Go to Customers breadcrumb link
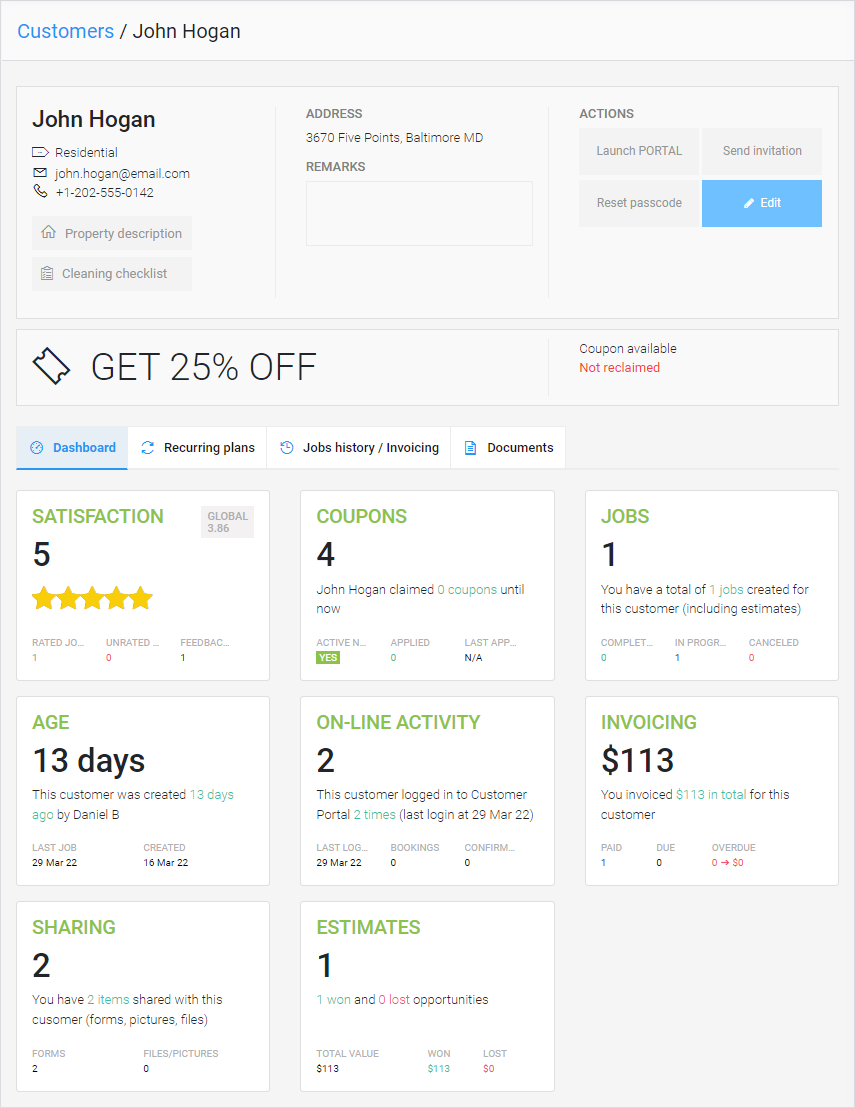 pos(66,31)
